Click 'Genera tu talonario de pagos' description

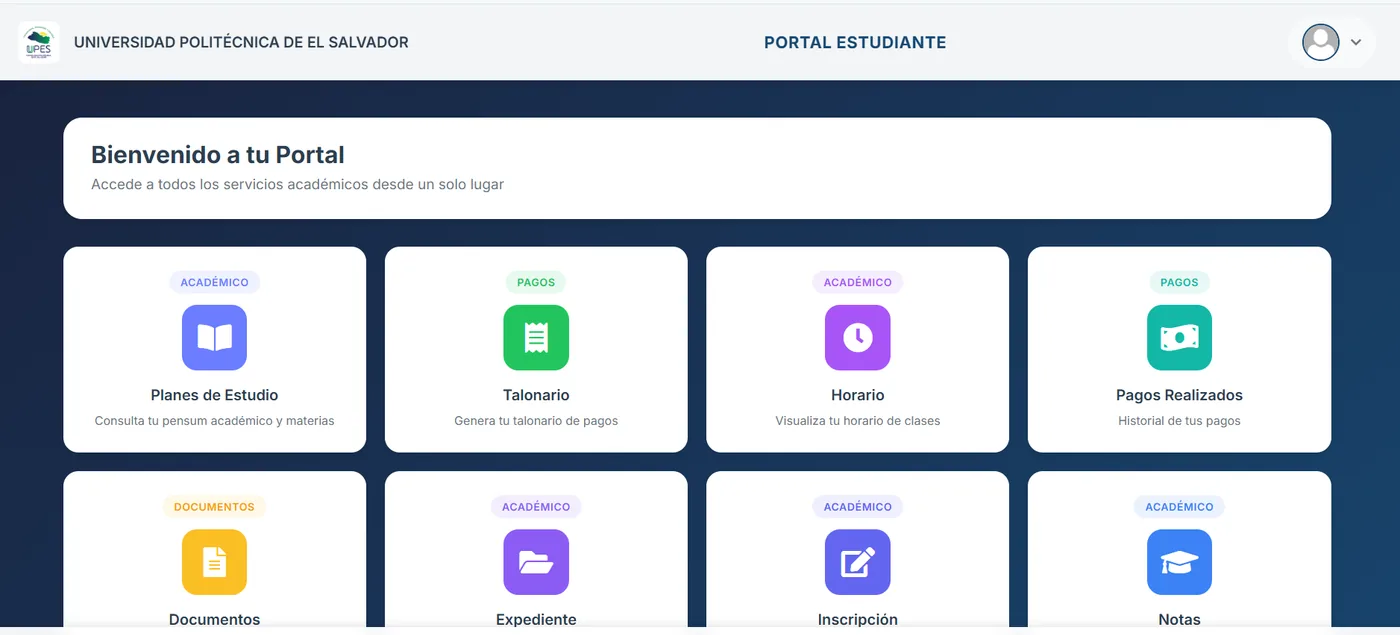pyautogui.click(x=536, y=421)
